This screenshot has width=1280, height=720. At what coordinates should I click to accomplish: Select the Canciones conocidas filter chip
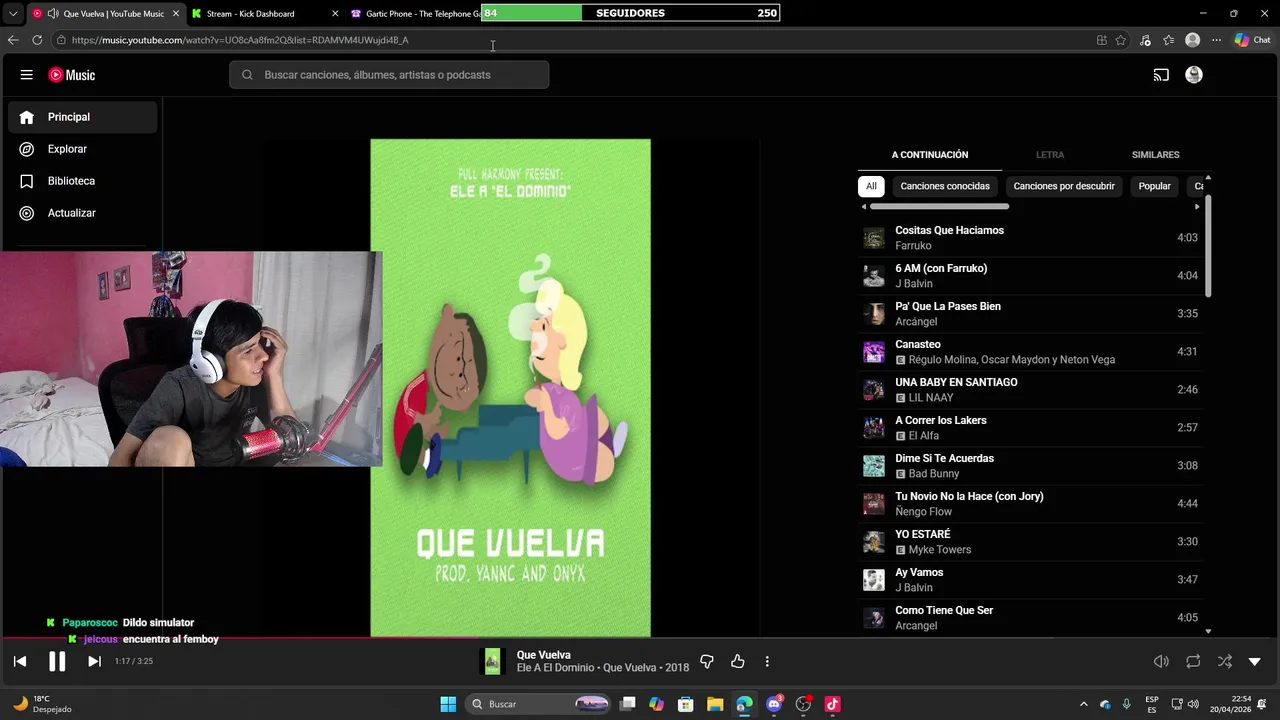pyautogui.click(x=945, y=186)
